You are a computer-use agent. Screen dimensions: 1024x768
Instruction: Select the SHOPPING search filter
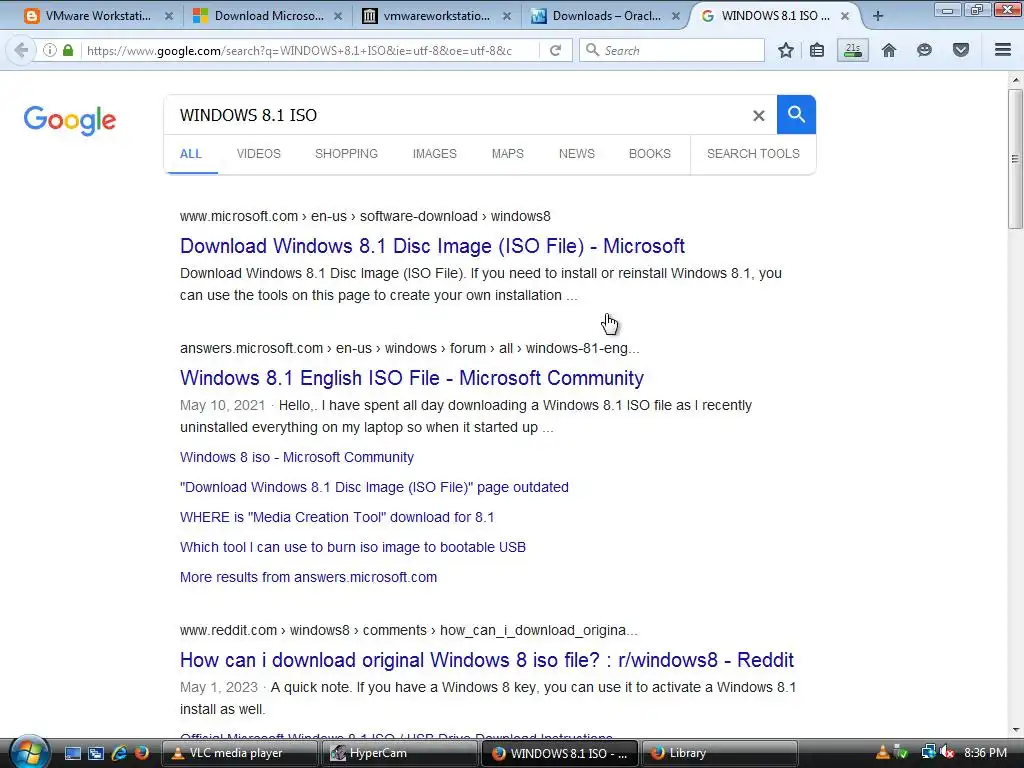point(346,154)
